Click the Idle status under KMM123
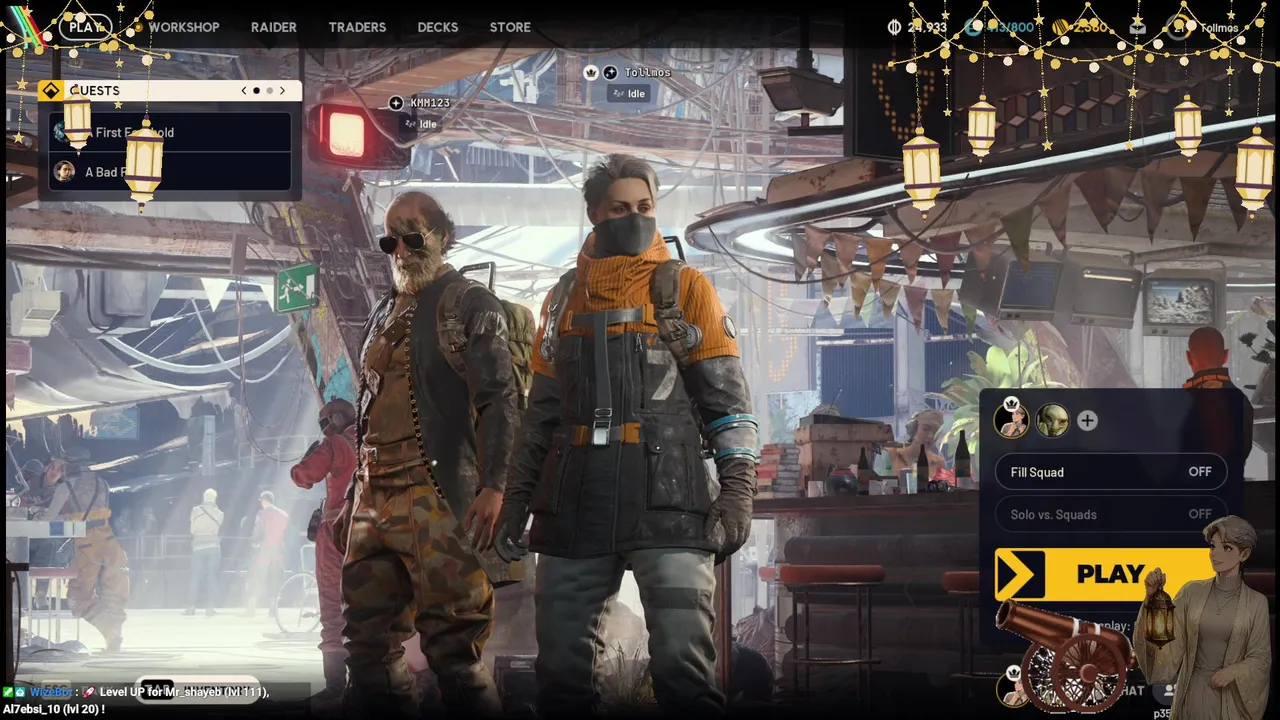 pyautogui.click(x=420, y=124)
